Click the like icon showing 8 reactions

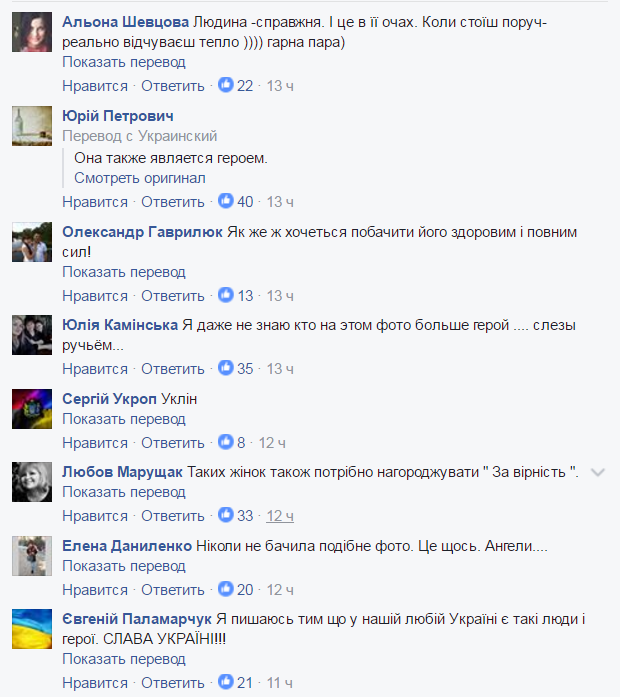[226, 442]
